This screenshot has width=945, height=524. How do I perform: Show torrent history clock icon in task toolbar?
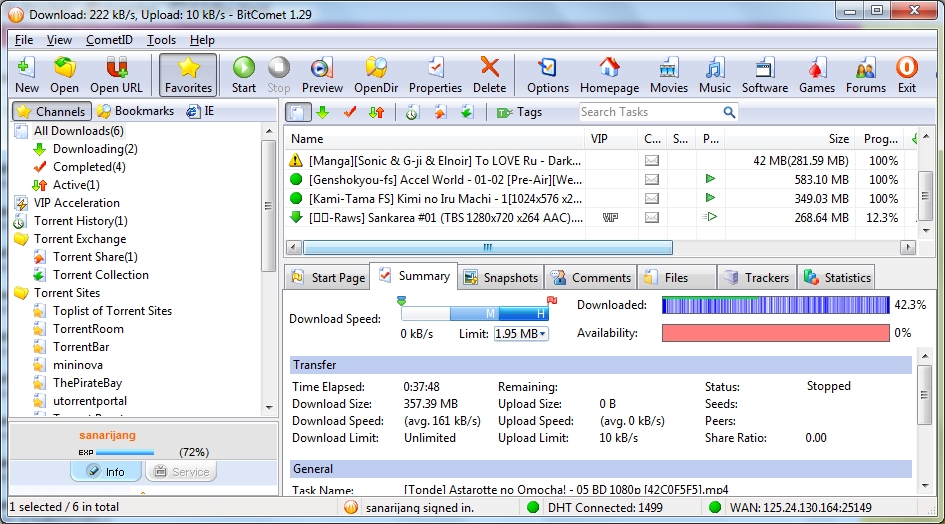tap(412, 112)
